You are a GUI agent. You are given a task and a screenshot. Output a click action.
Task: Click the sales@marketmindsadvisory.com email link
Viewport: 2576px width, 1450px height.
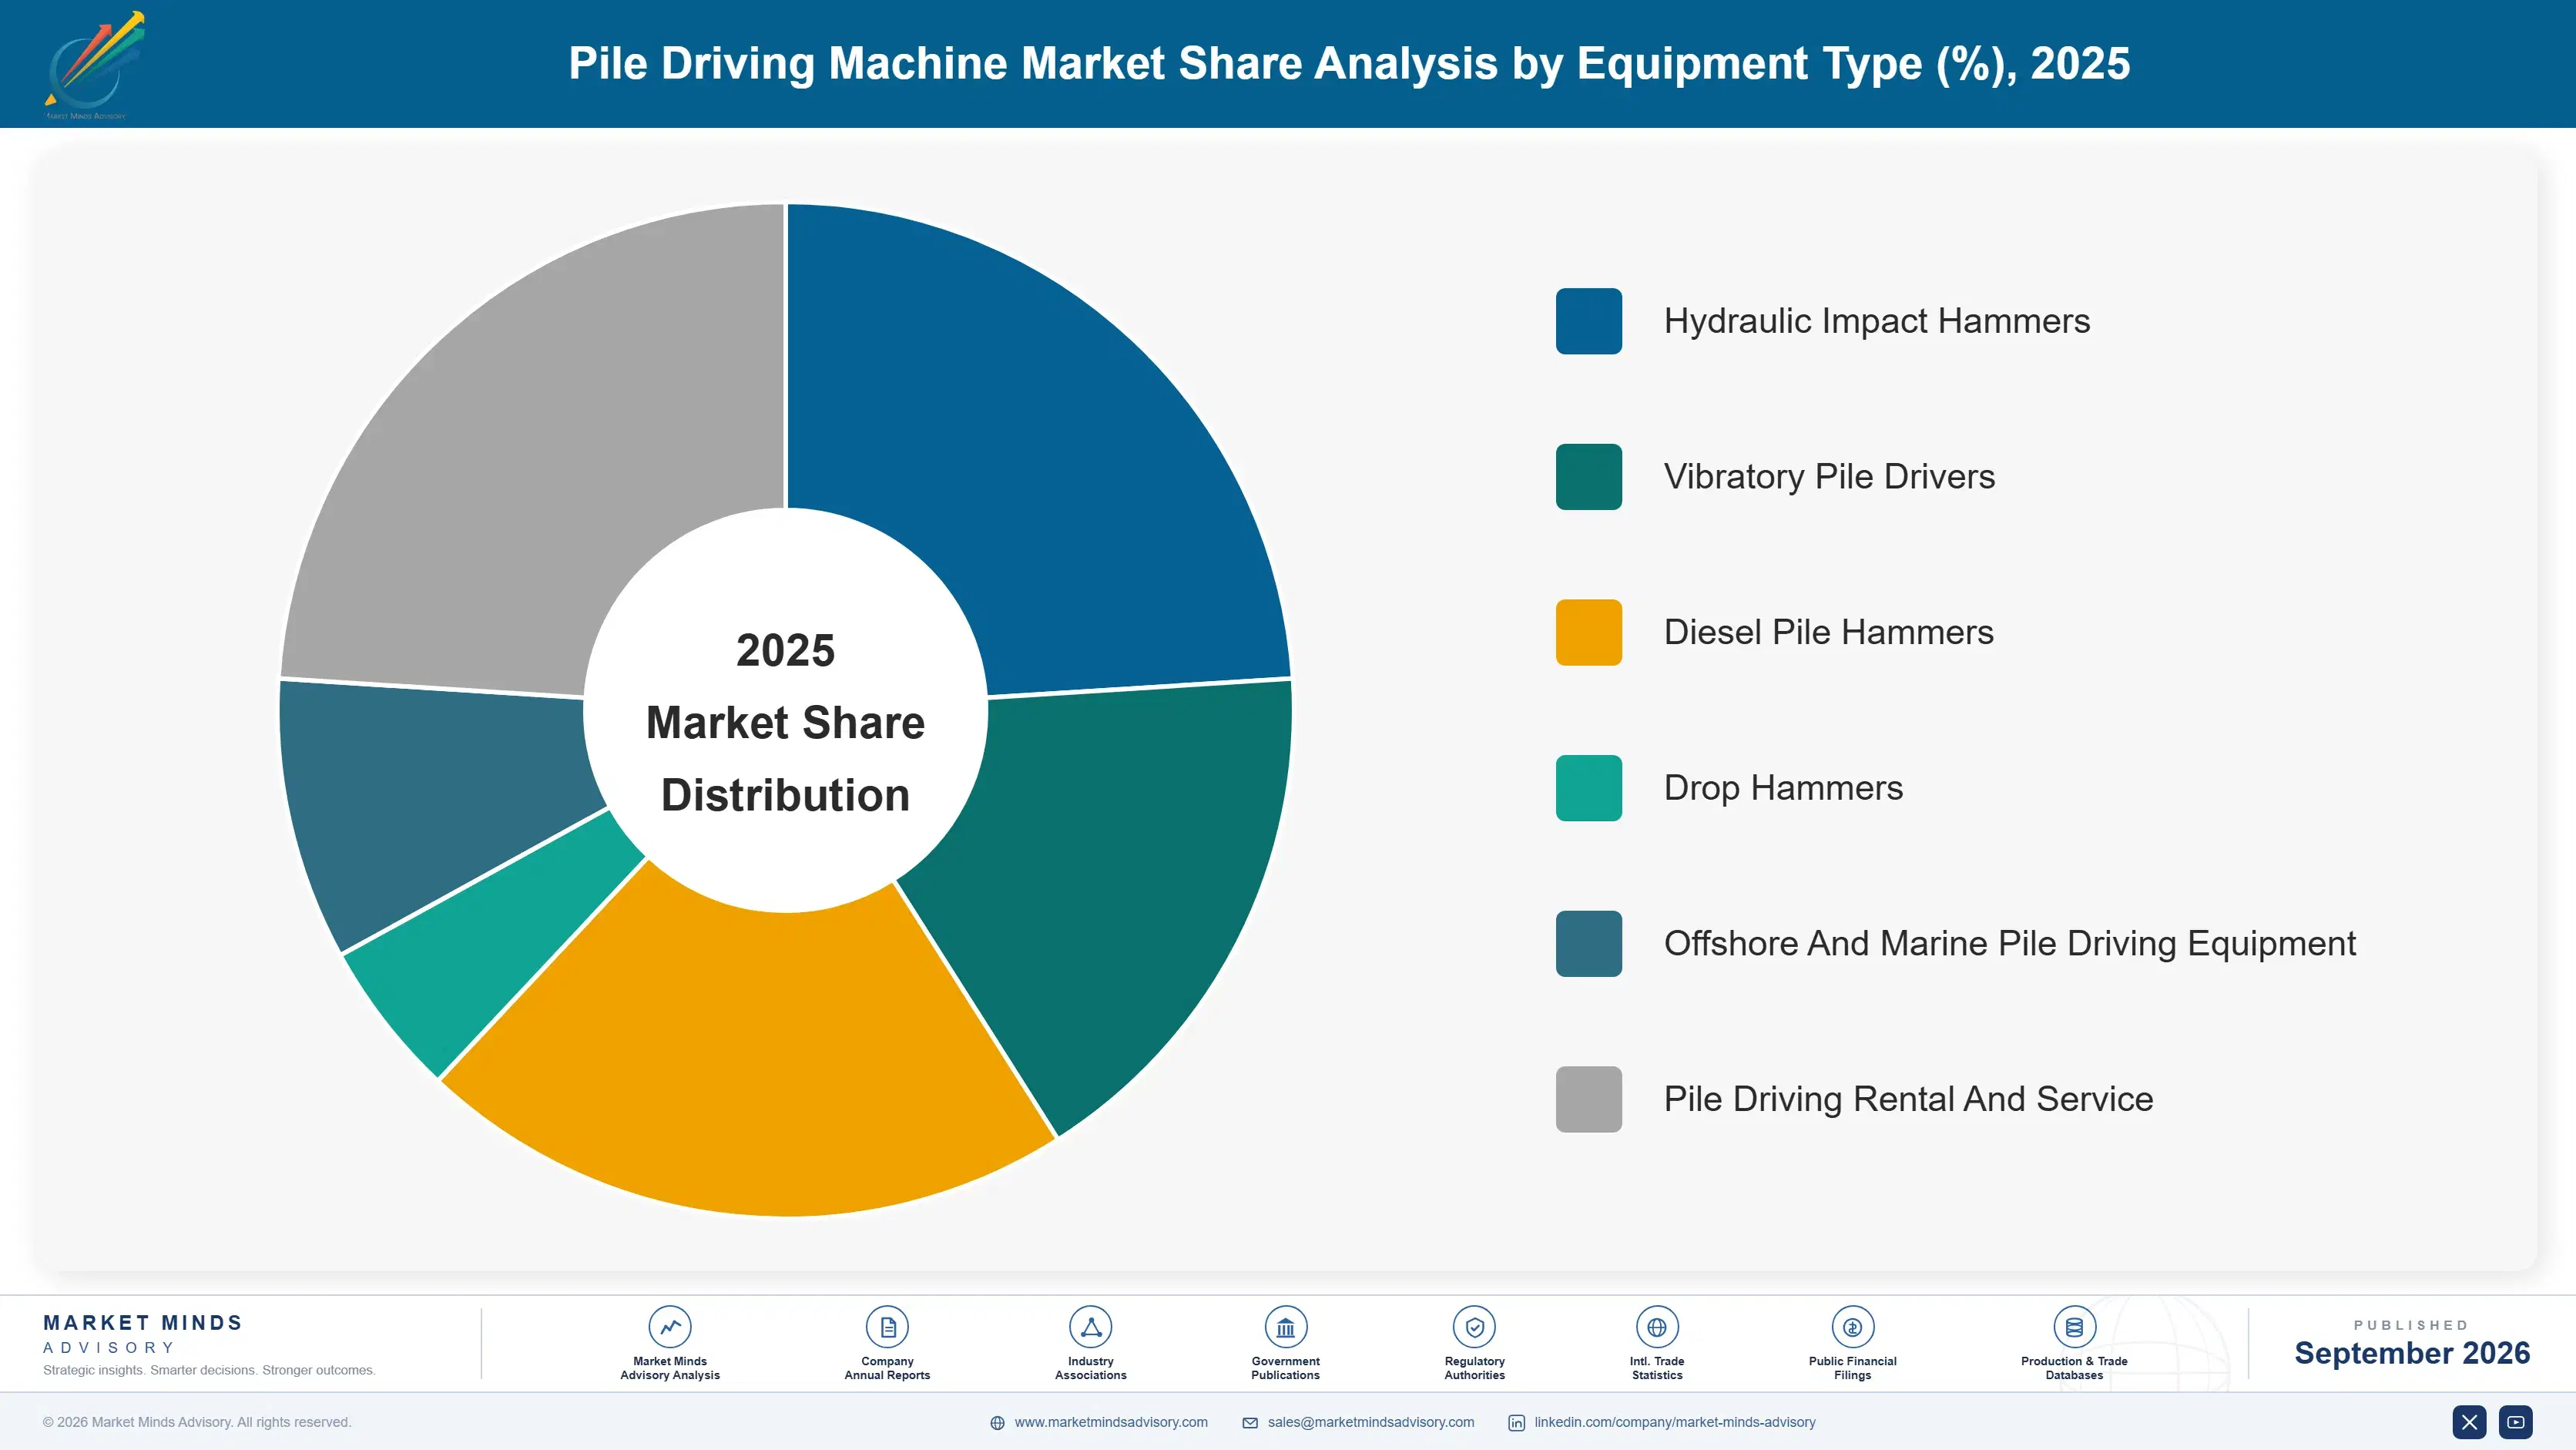(x=1371, y=1422)
